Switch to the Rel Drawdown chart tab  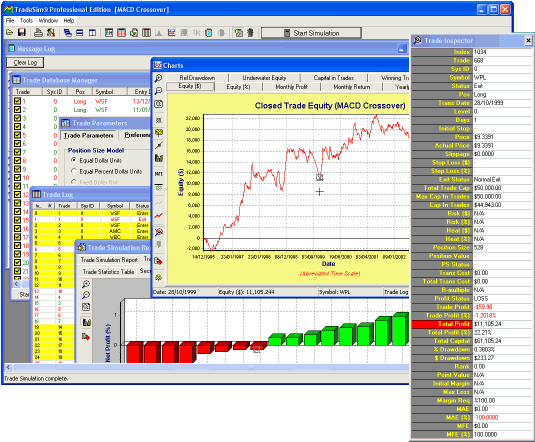(197, 78)
